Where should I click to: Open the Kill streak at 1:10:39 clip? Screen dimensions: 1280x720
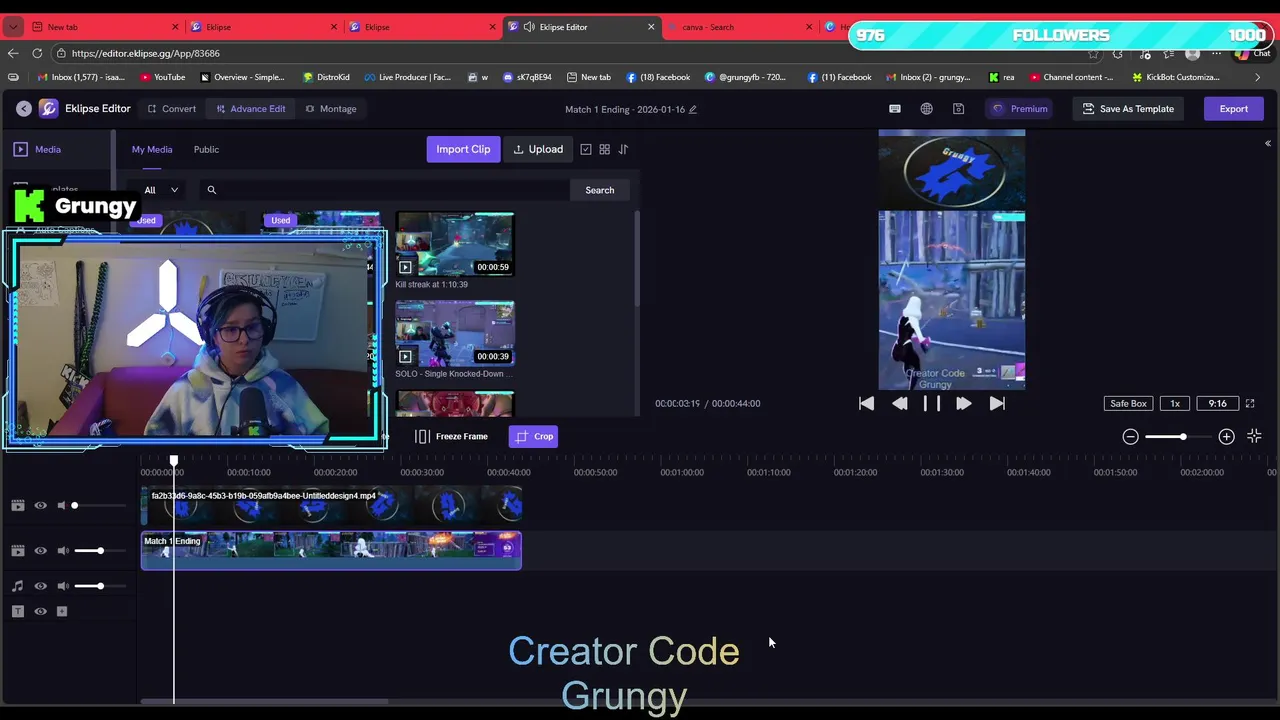(455, 243)
